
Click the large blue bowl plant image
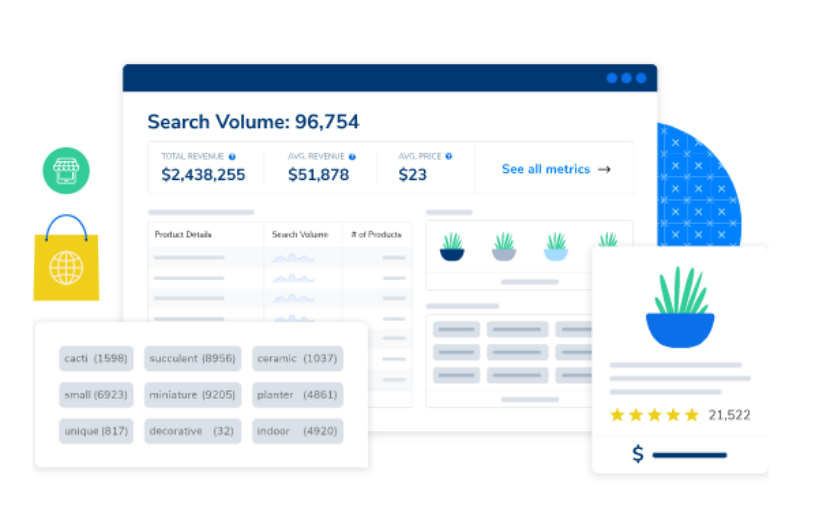[680, 308]
